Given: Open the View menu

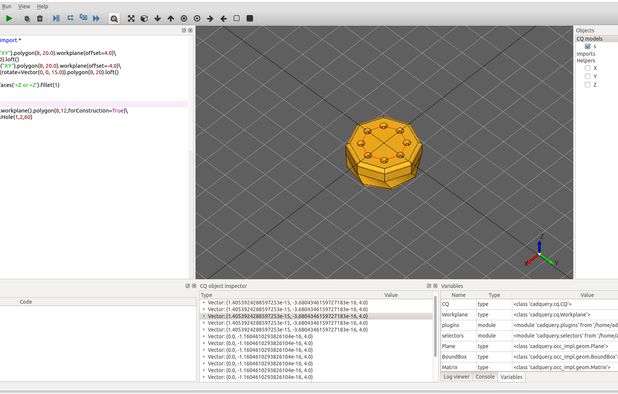Looking at the screenshot, I should (24, 6).
